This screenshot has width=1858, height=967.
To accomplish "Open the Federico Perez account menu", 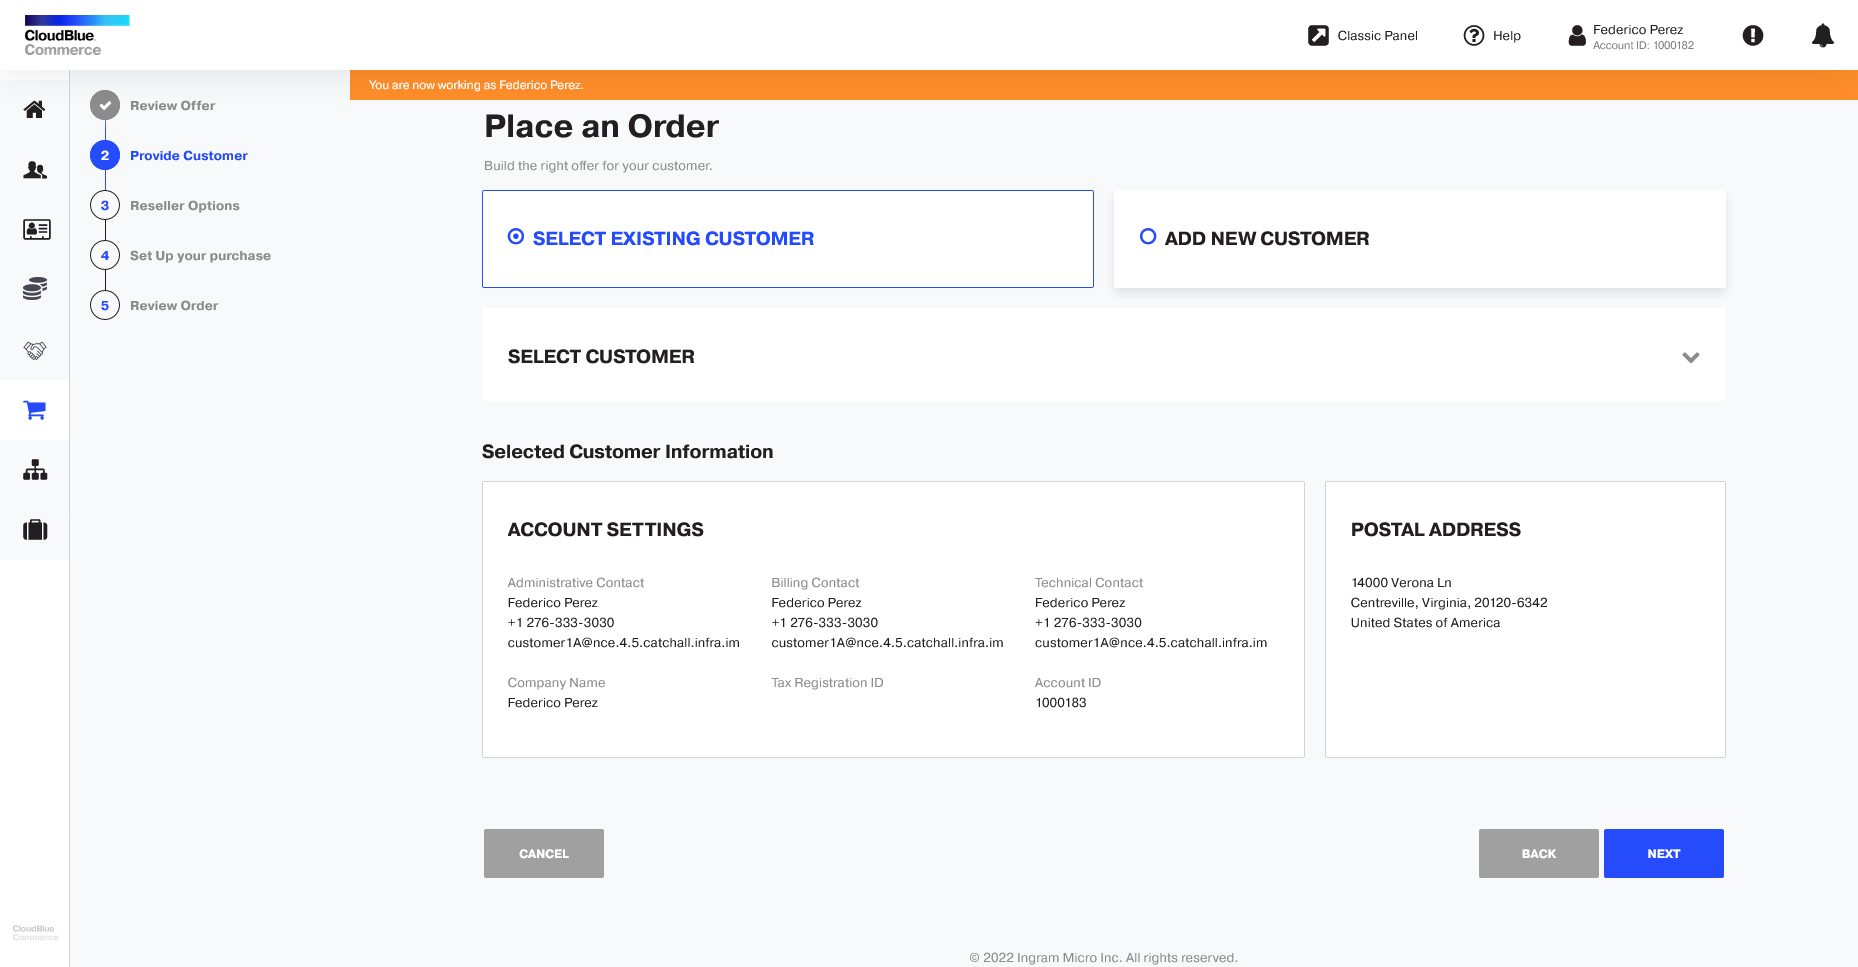I will pyautogui.click(x=1631, y=36).
